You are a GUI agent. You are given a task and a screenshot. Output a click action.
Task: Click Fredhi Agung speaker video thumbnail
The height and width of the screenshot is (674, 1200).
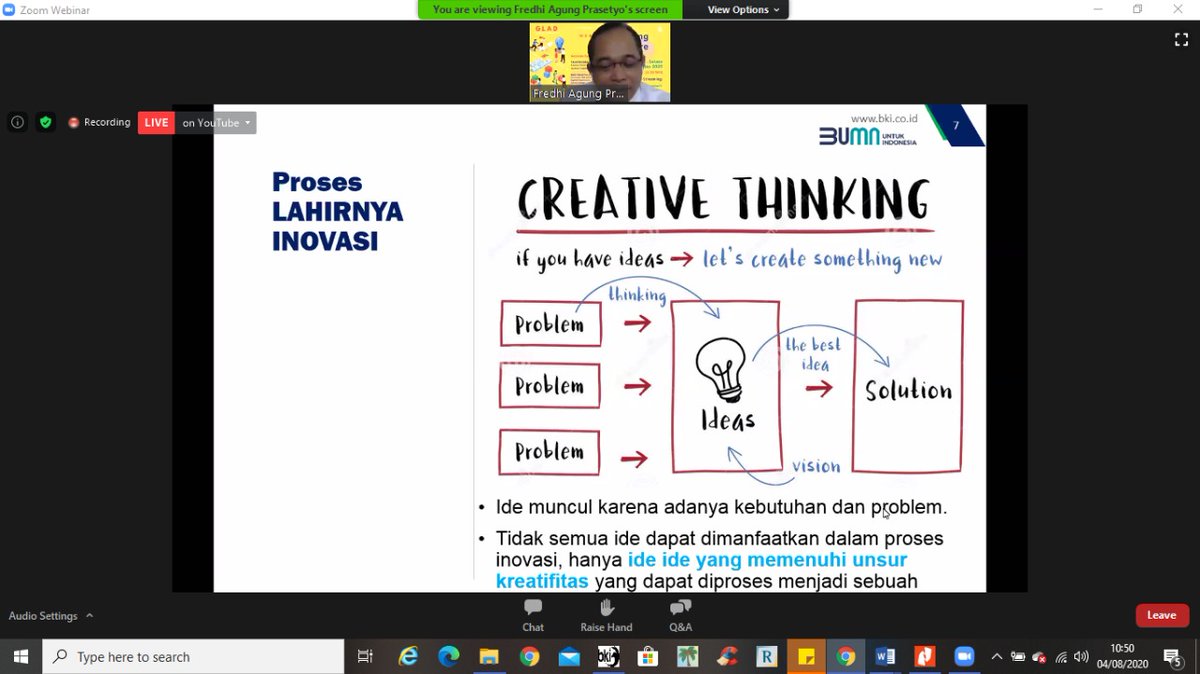point(600,62)
